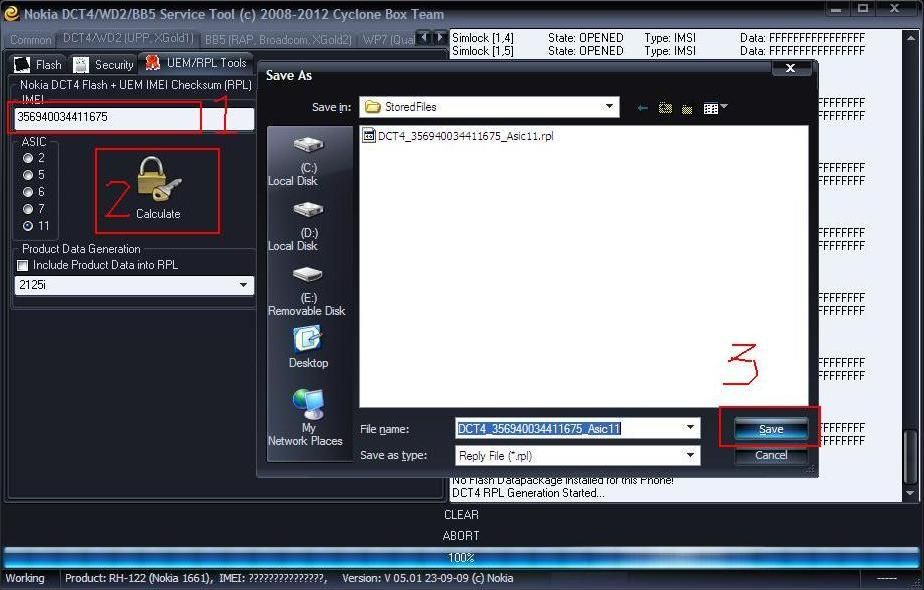Go to Desktop in places bar
The height and width of the screenshot is (590, 924).
(308, 345)
